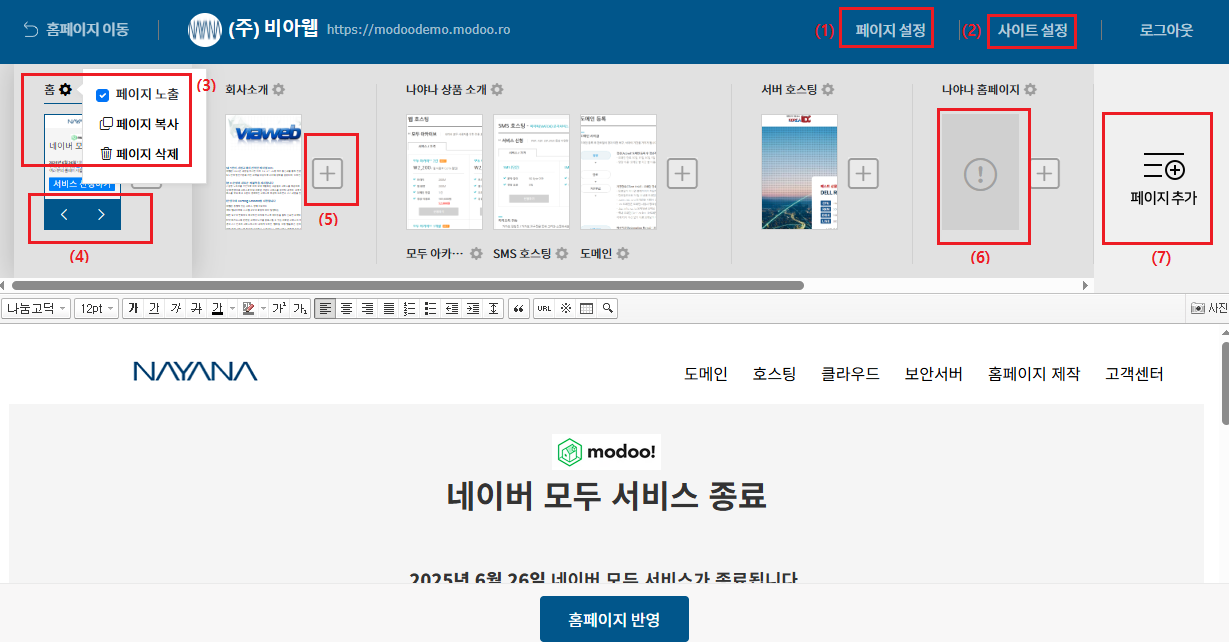Toggle the 페이지 노출 checkbox
1229x642 pixels.
[102, 95]
